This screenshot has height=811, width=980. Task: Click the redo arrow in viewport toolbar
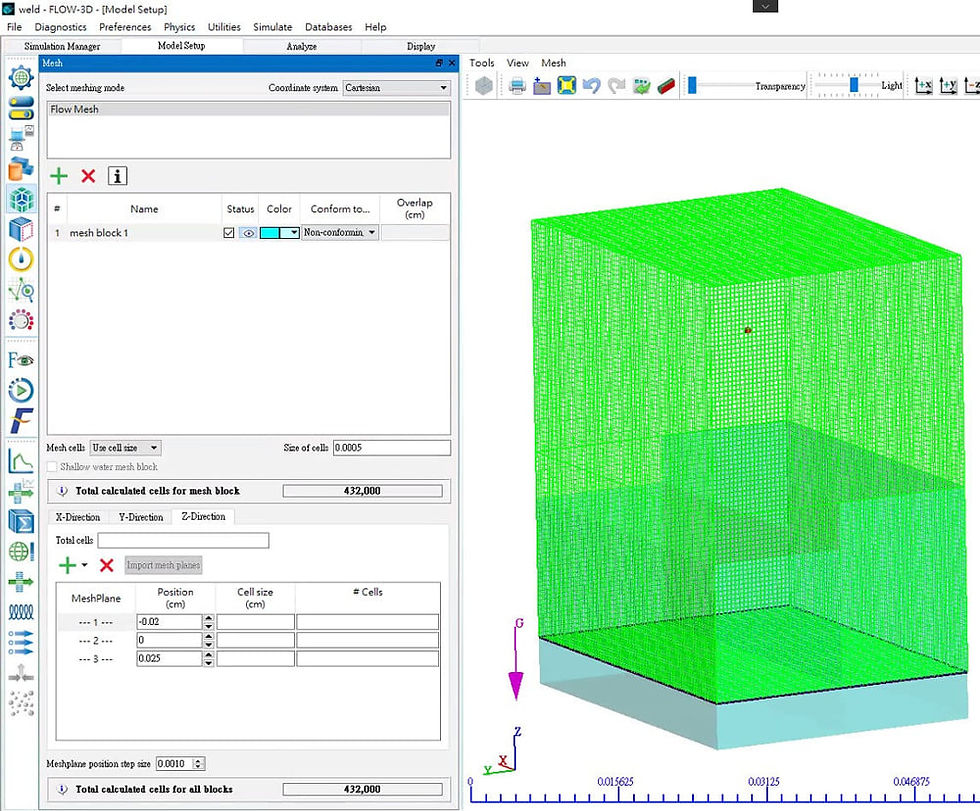point(616,86)
